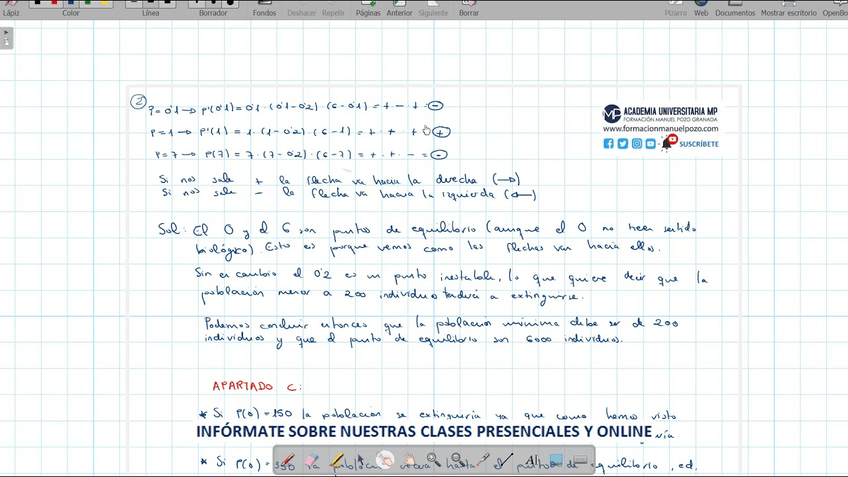
Task: Switch to Documentos mode
Action: pyautogui.click(x=735, y=8)
